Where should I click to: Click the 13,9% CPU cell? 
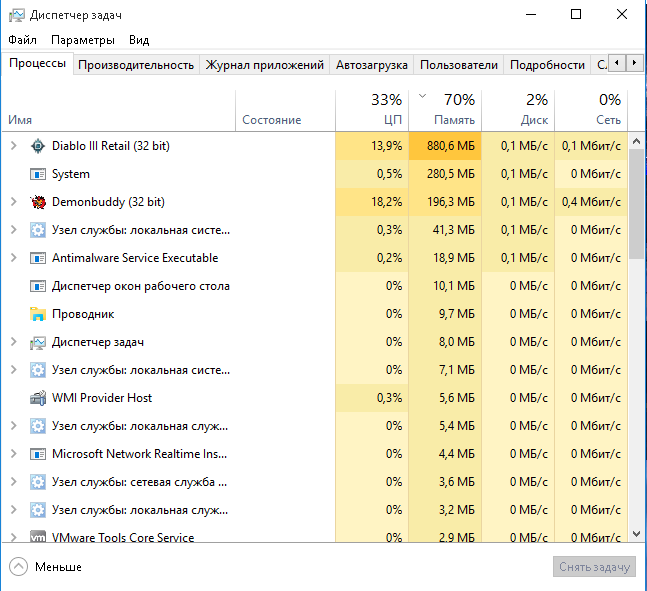click(x=372, y=146)
